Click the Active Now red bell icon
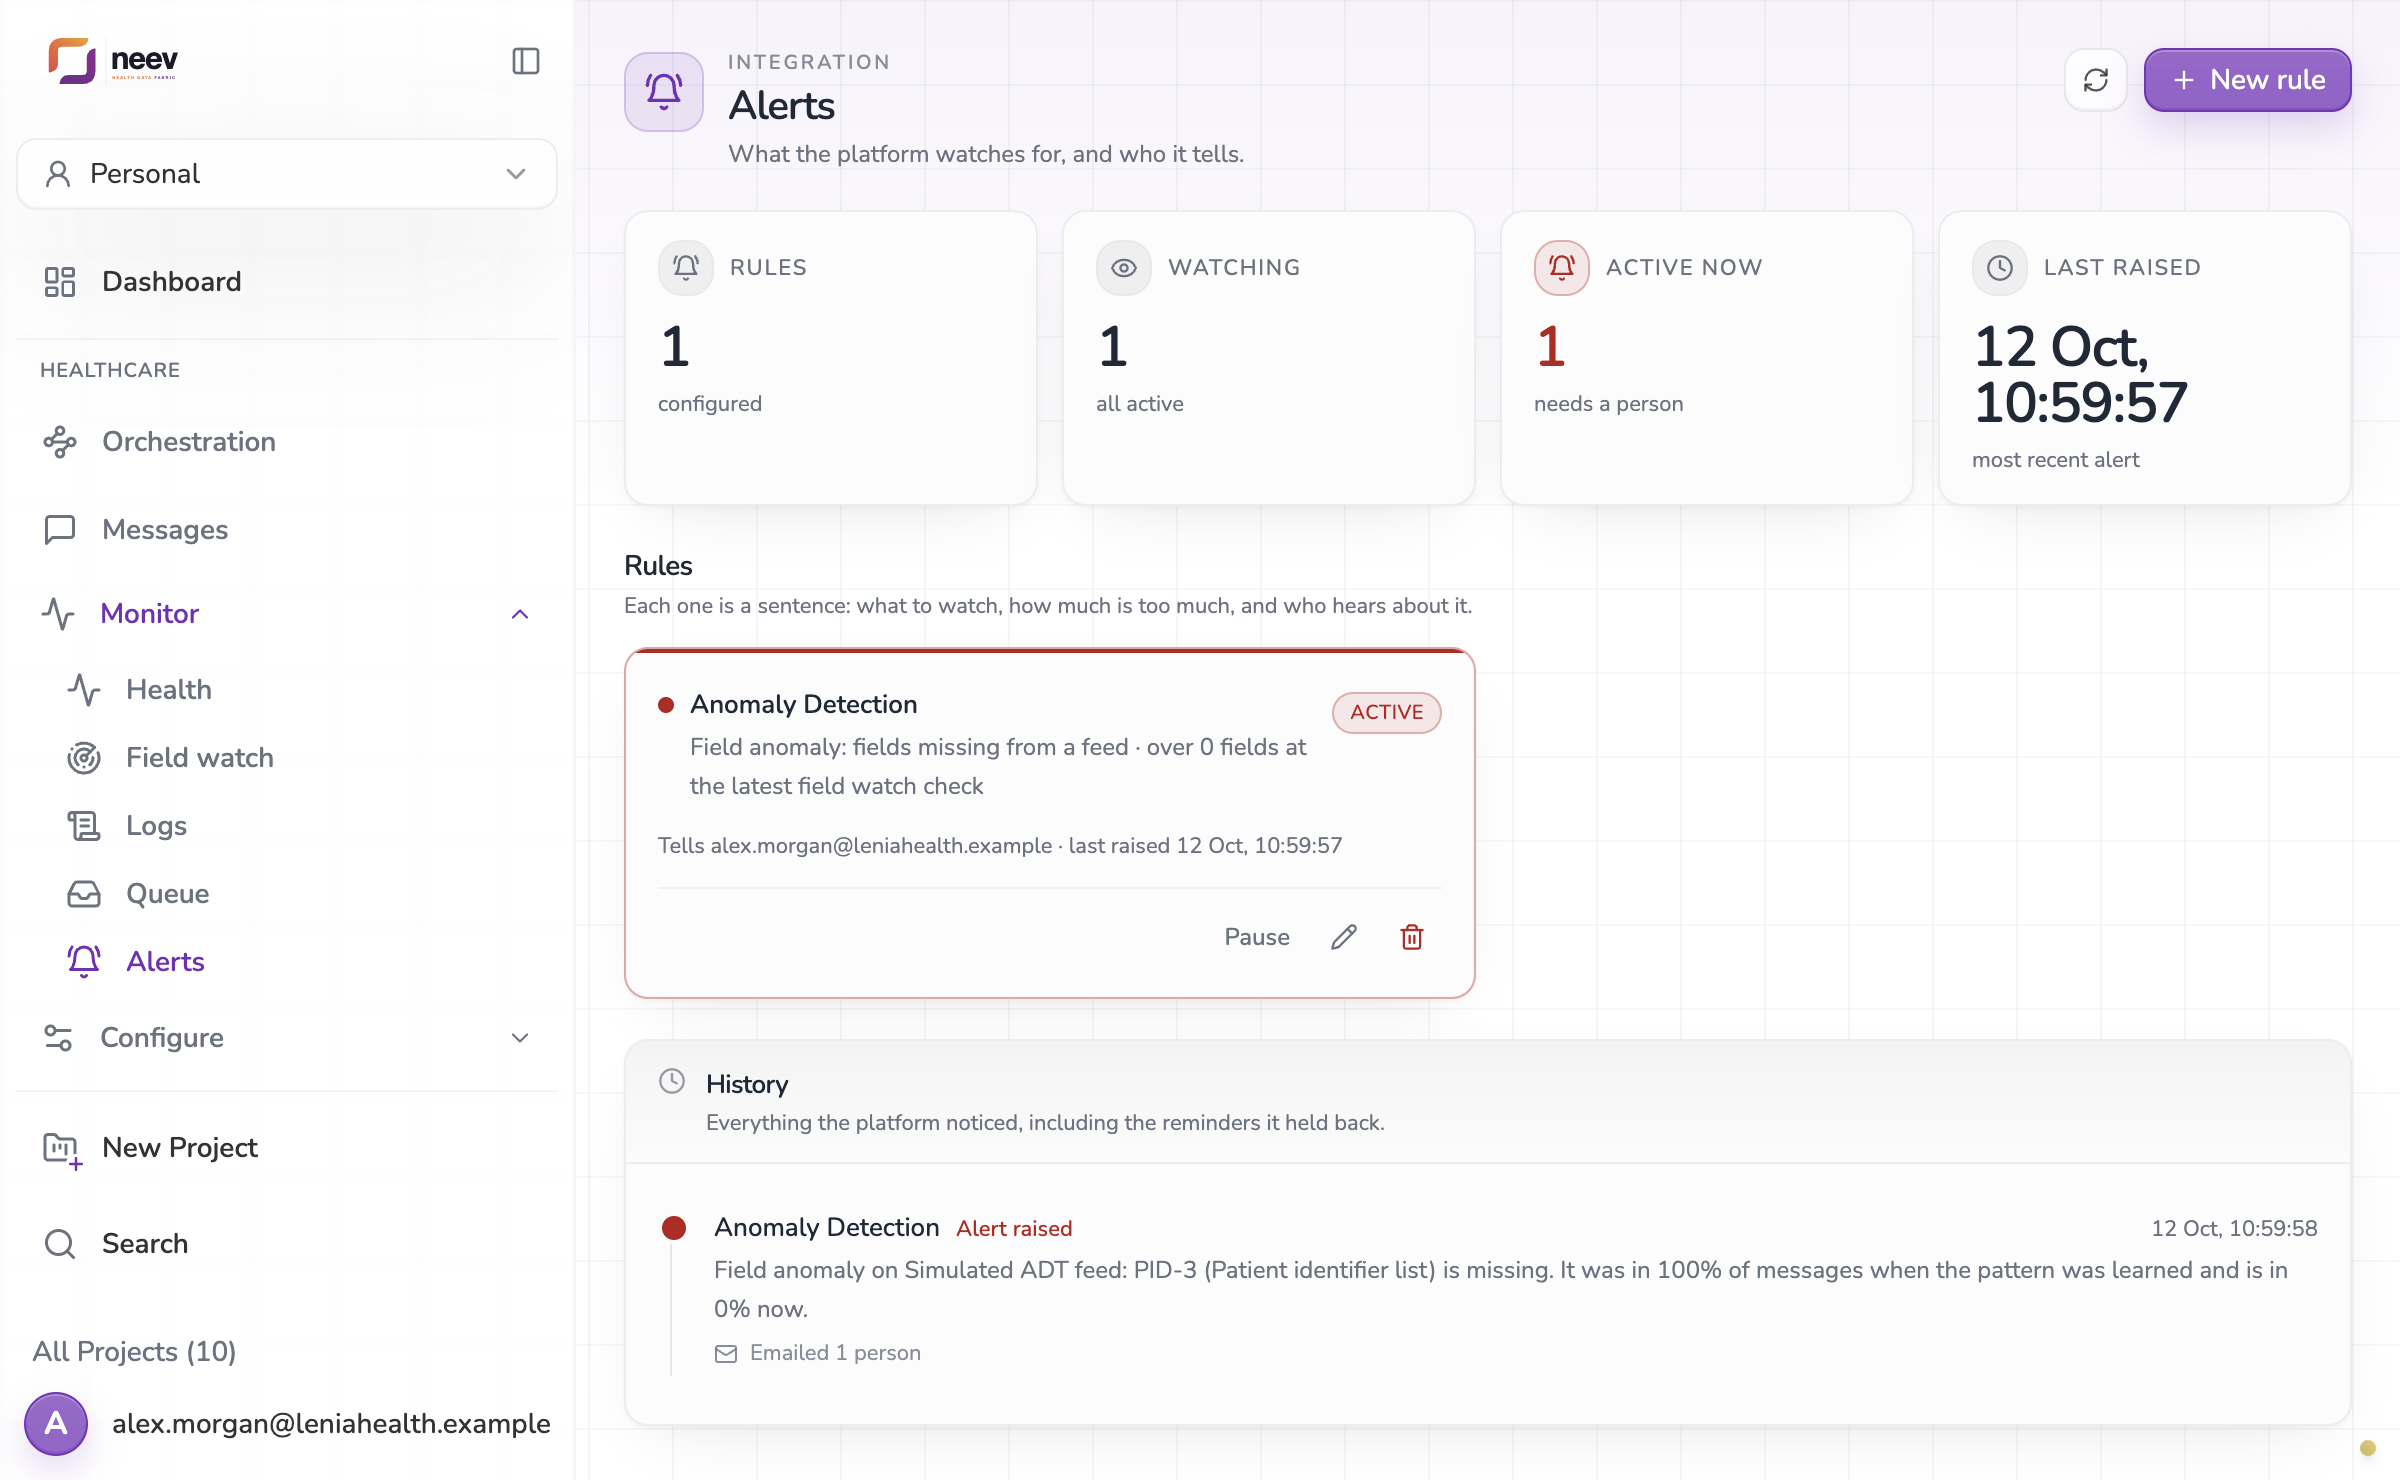This screenshot has height=1480, width=2400. coord(1562,268)
